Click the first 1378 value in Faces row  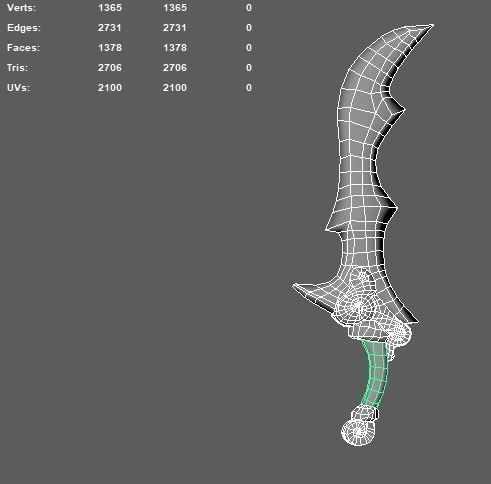click(x=110, y=48)
